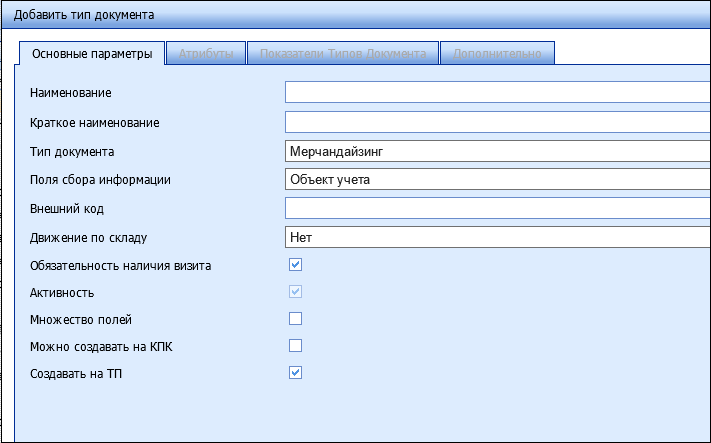Screen dimensions: 711x443
Task: Uncheck the «Обязательность наличия визита» checkbox
Action: coord(295,265)
